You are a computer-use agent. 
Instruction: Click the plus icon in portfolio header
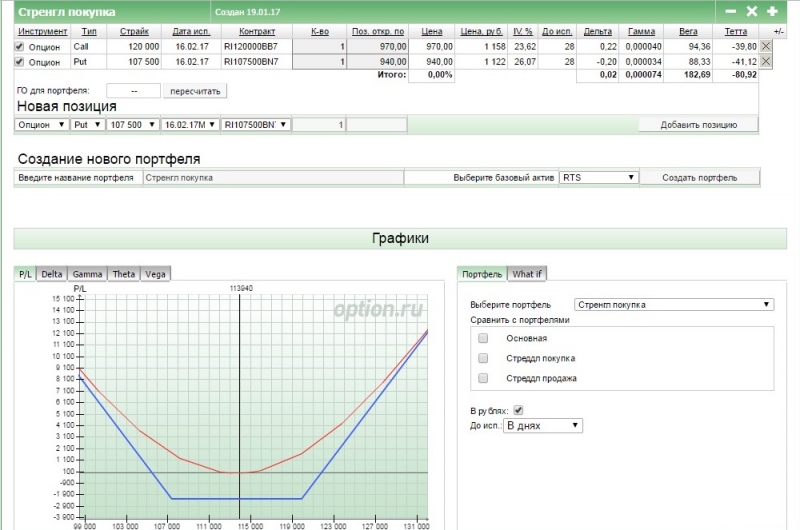pyautogui.click(x=772, y=11)
